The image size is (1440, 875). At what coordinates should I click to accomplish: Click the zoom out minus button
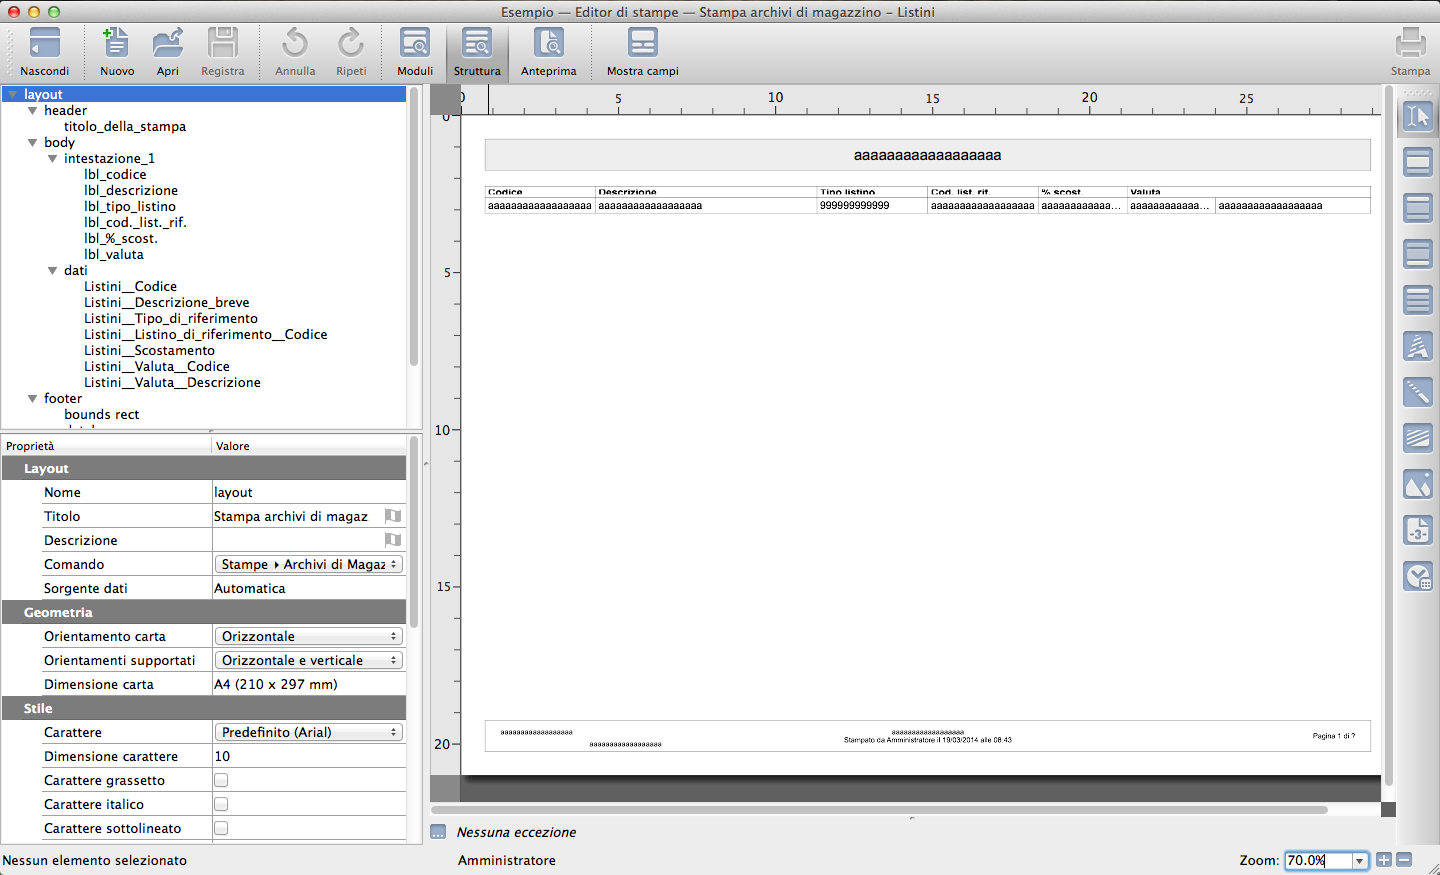1404,860
